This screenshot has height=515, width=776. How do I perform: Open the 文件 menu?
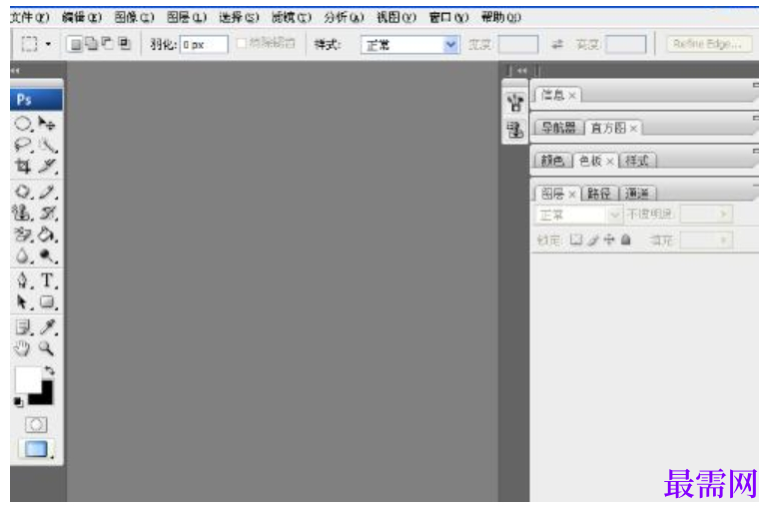click(30, 17)
